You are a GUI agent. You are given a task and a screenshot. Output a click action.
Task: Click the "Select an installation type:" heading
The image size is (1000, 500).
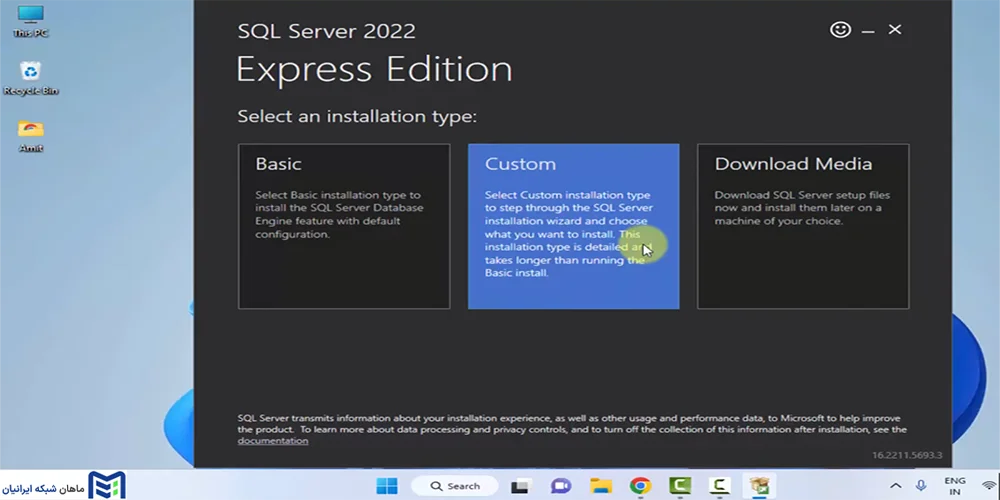357,117
